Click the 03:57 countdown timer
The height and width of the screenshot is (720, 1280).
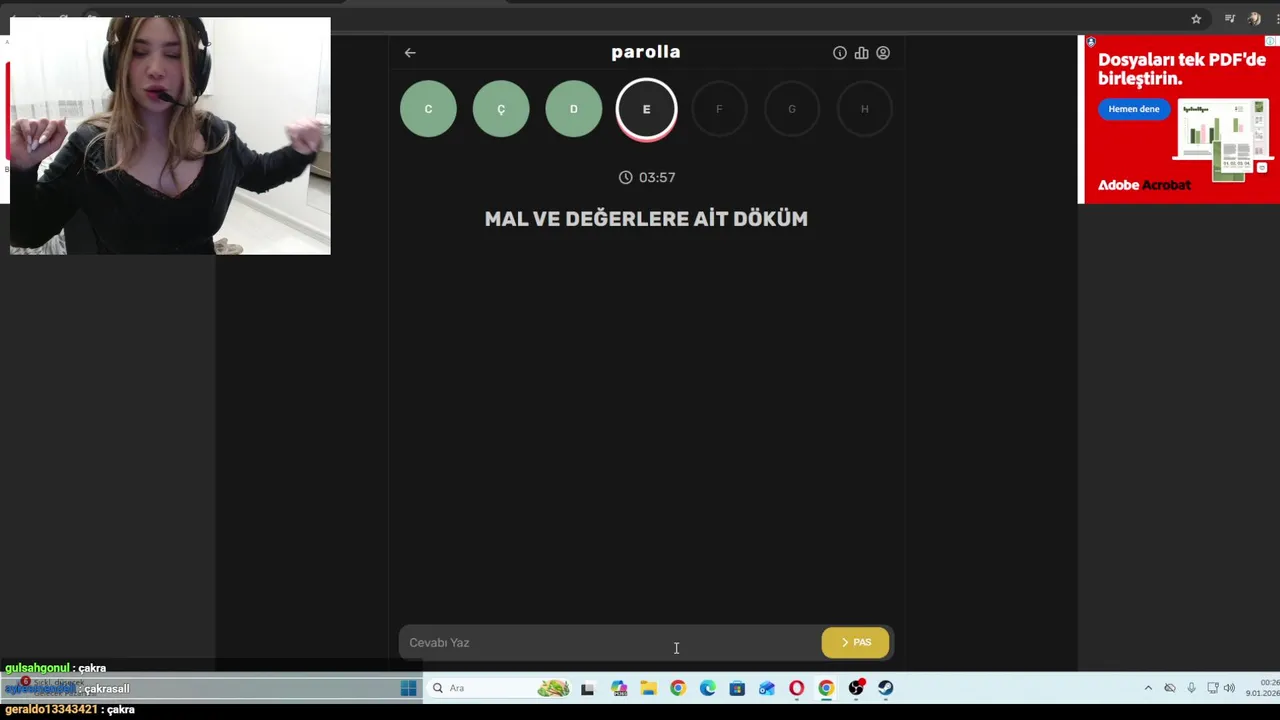tap(647, 177)
